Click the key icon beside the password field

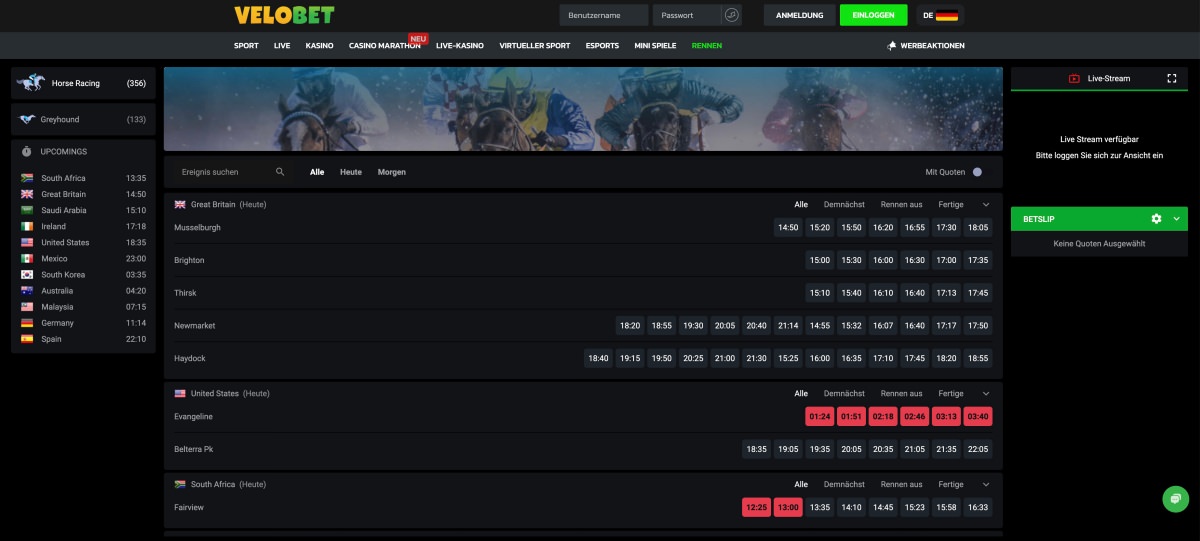[x=732, y=15]
